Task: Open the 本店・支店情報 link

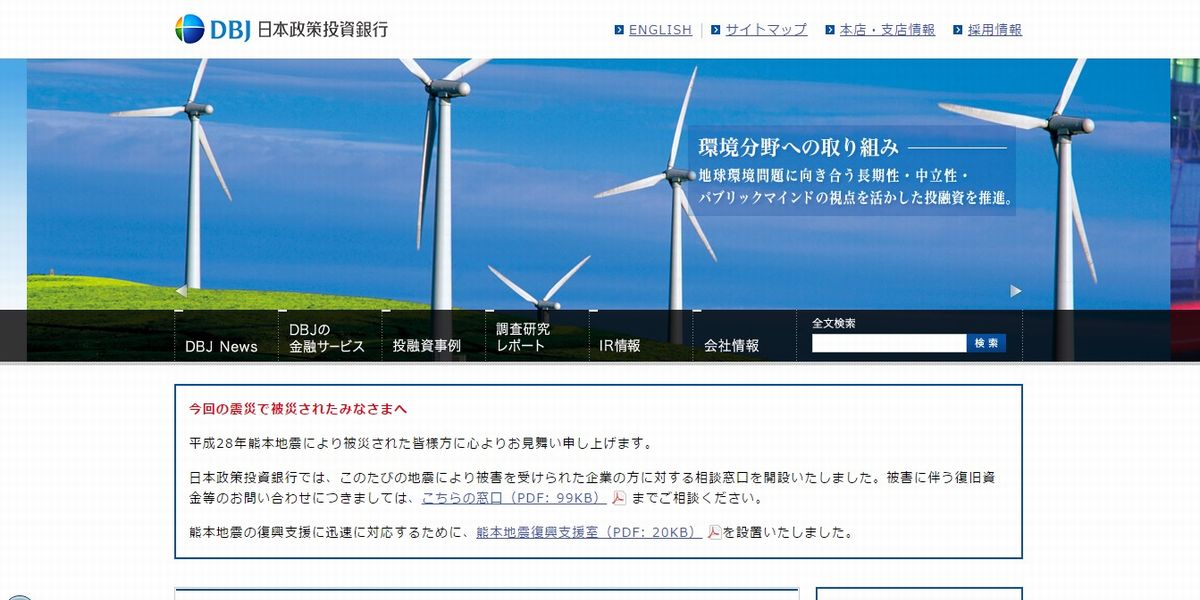Action: click(x=887, y=30)
